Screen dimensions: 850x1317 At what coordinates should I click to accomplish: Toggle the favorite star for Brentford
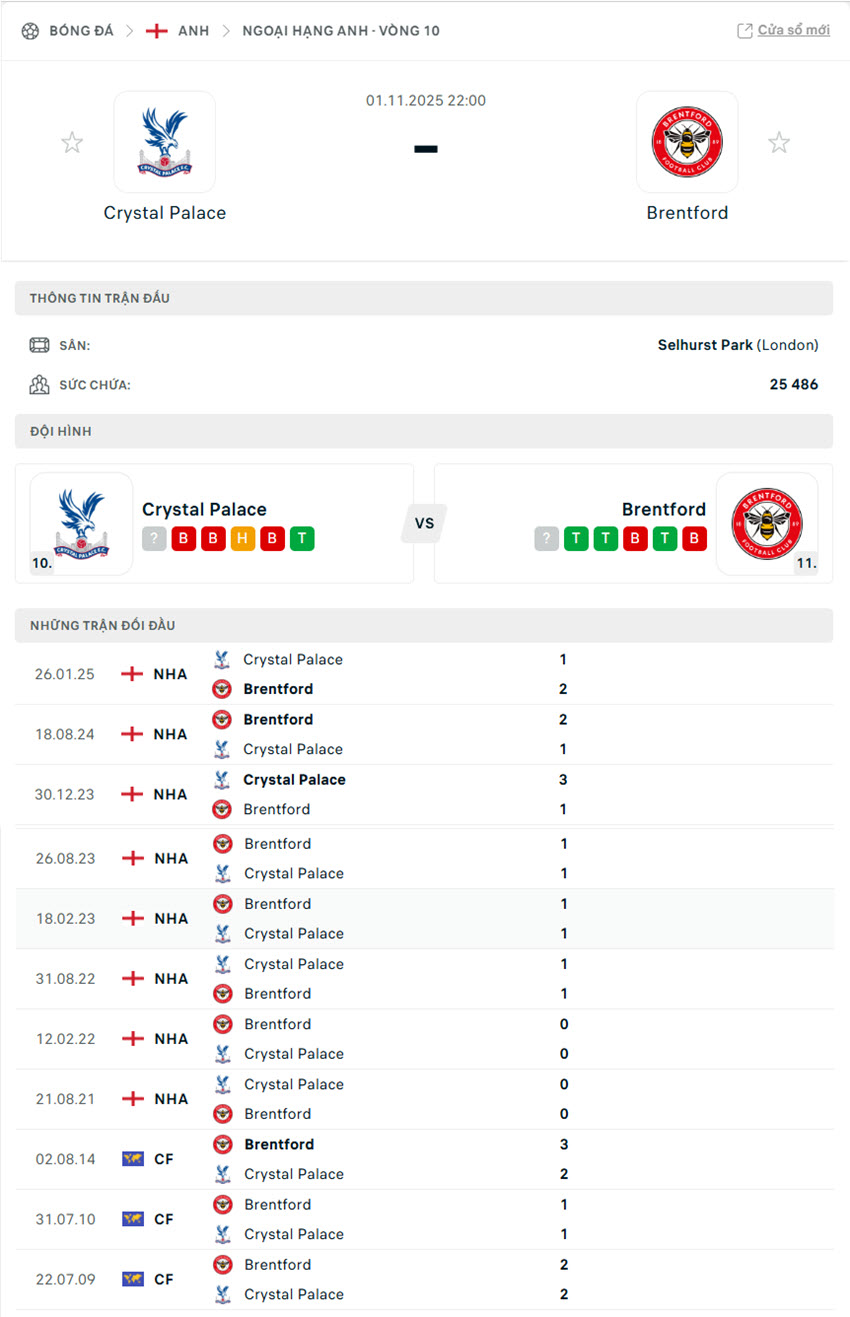tap(779, 142)
